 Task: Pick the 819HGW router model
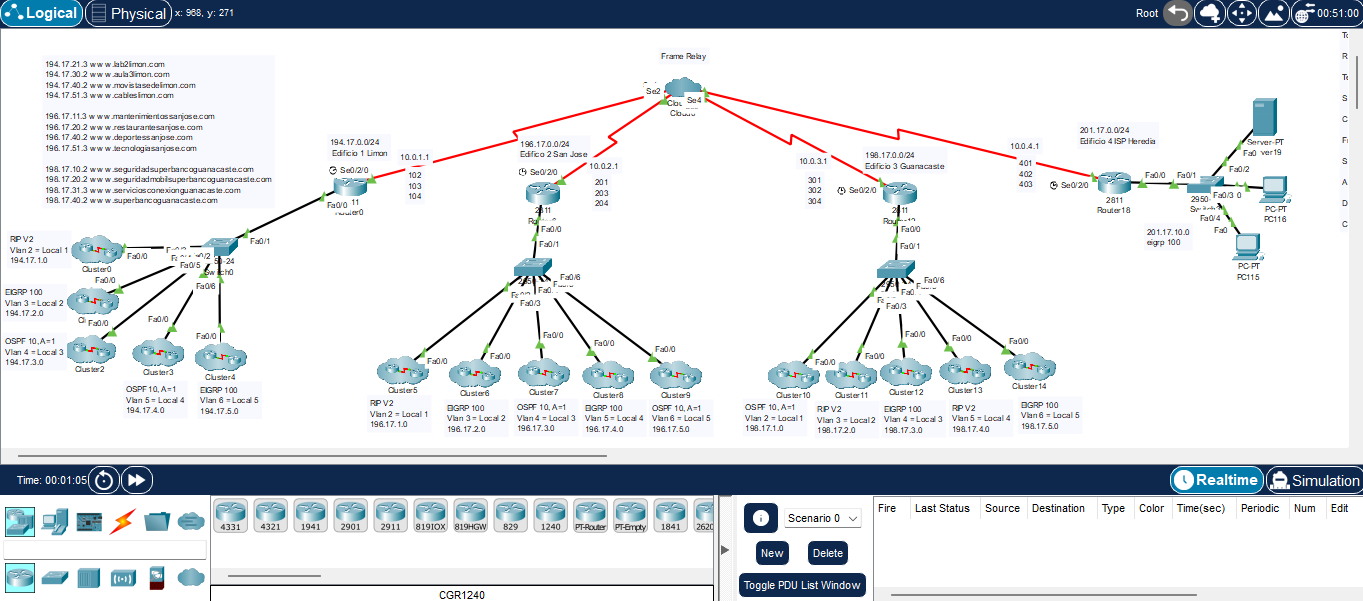point(470,515)
